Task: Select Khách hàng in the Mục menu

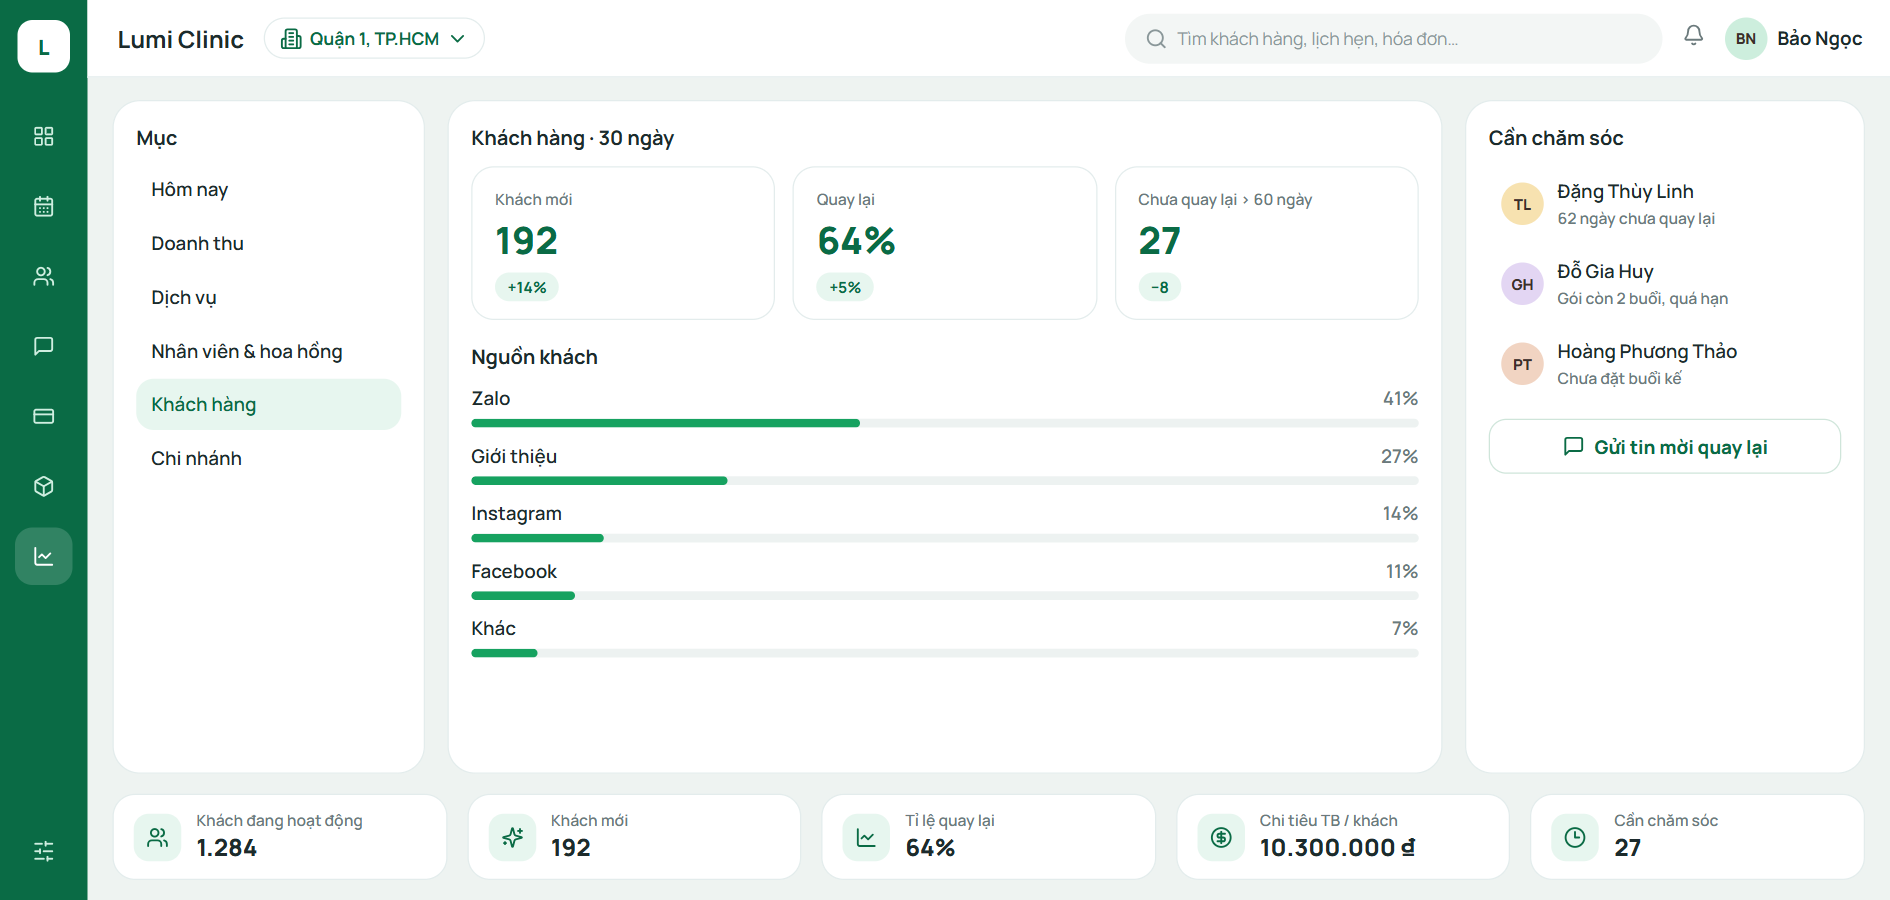Action: (x=269, y=405)
